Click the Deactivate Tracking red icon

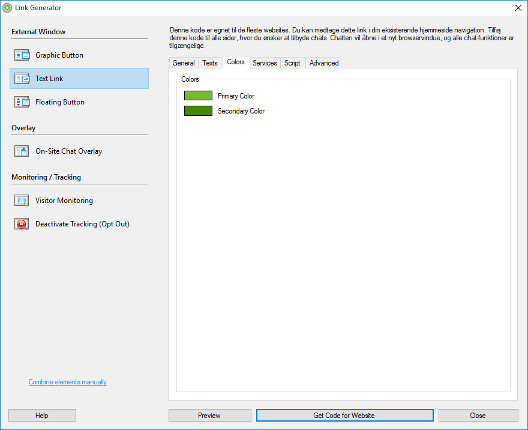(x=22, y=224)
